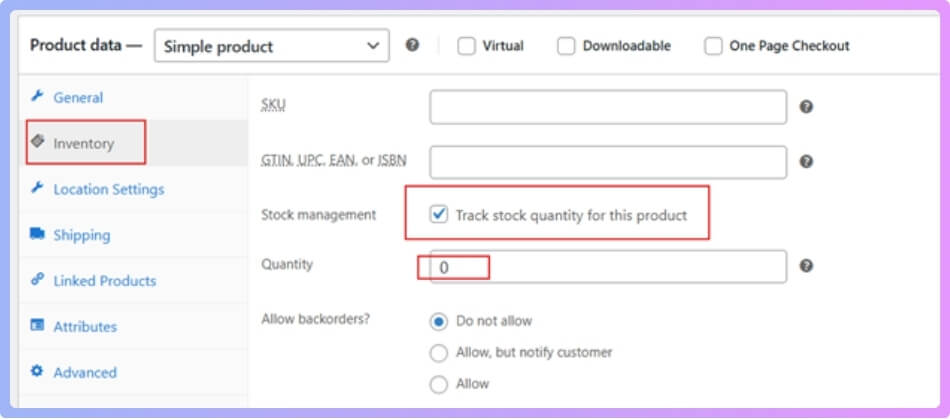Viewport: 950px width, 419px height.
Task: Click the Inventory tag icon
Action: [x=37, y=142]
